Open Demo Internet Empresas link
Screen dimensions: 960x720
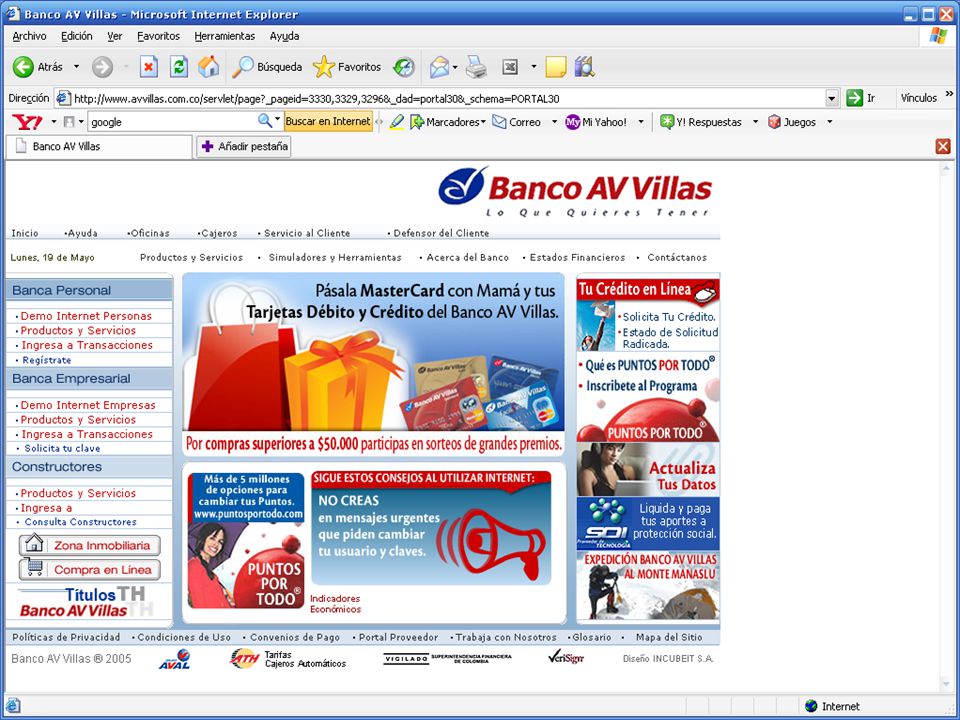coord(88,405)
